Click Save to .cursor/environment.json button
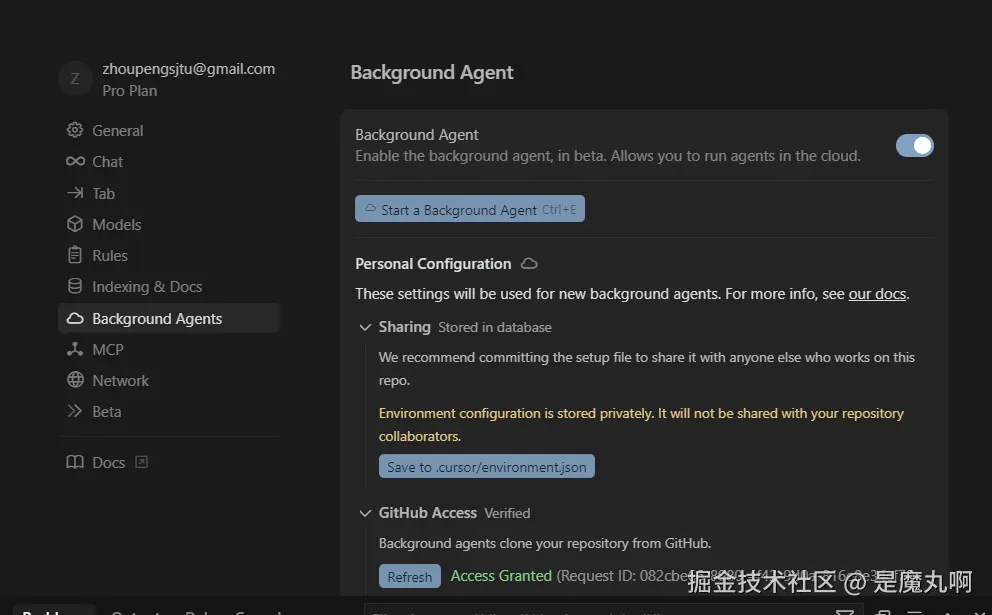This screenshot has width=992, height=615. coord(487,466)
